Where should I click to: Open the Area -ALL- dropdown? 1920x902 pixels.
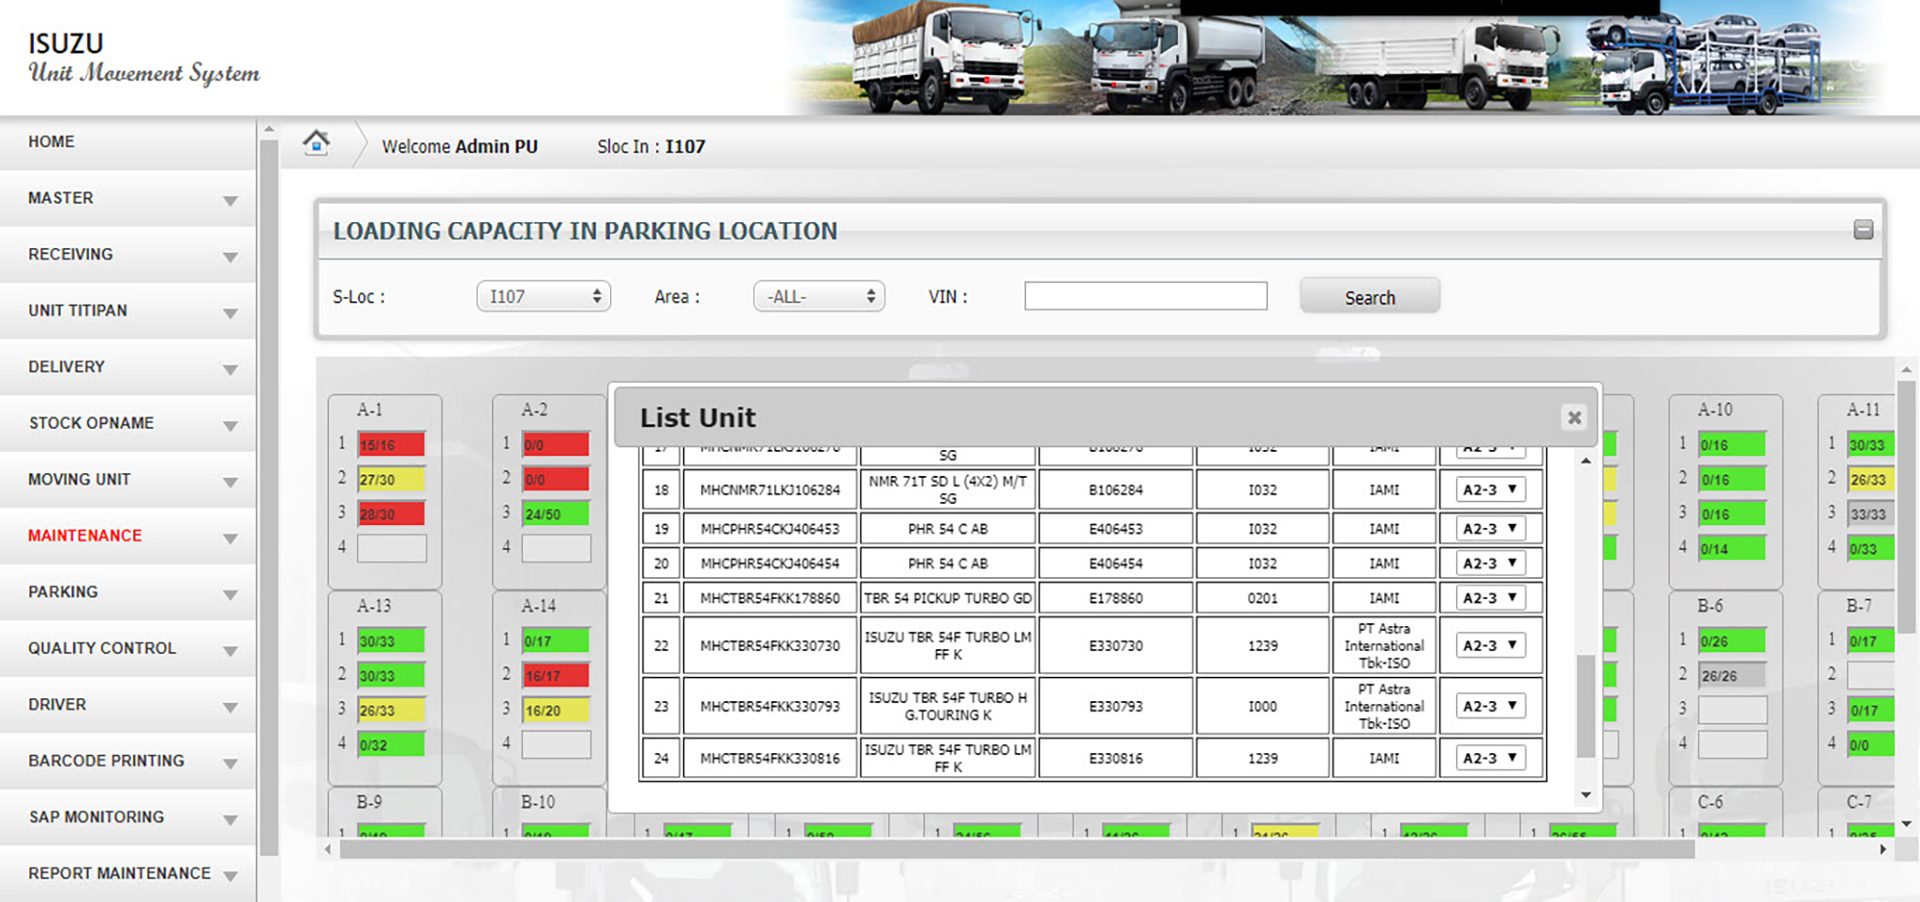click(818, 297)
